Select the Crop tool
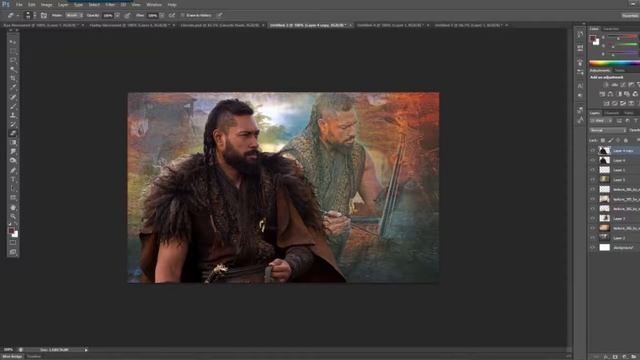640x360 pixels. point(13,78)
